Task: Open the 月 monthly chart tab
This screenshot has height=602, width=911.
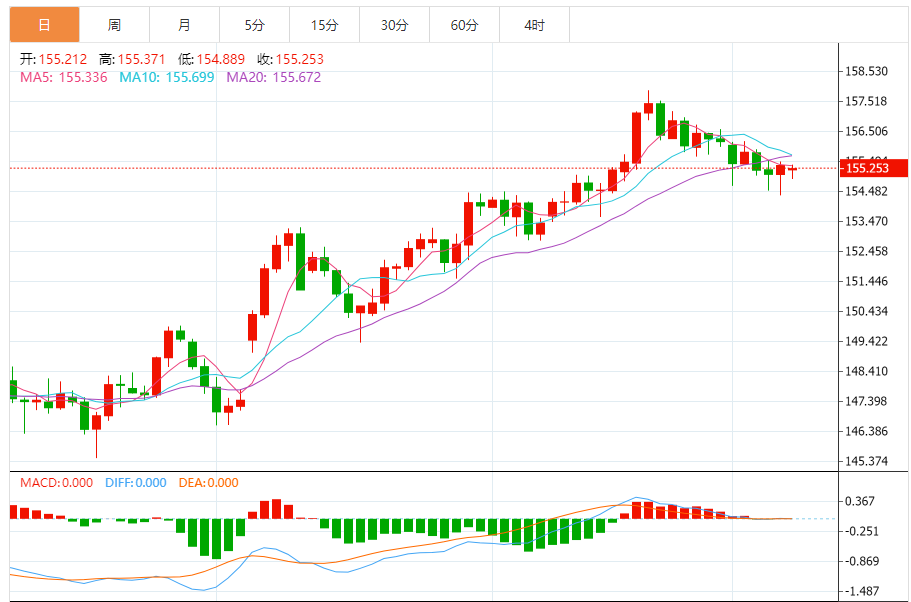Action: coord(184,25)
